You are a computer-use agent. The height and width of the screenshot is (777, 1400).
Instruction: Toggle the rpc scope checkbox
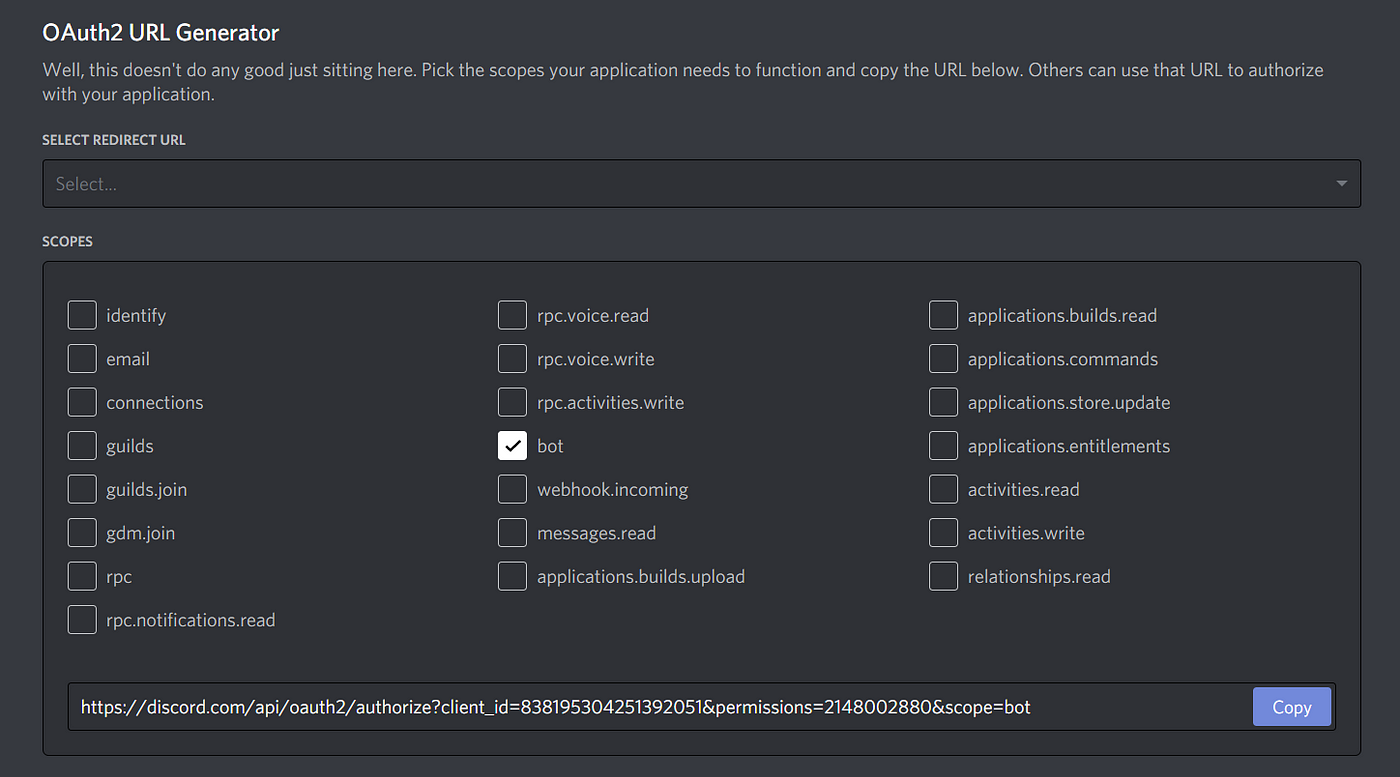82,576
